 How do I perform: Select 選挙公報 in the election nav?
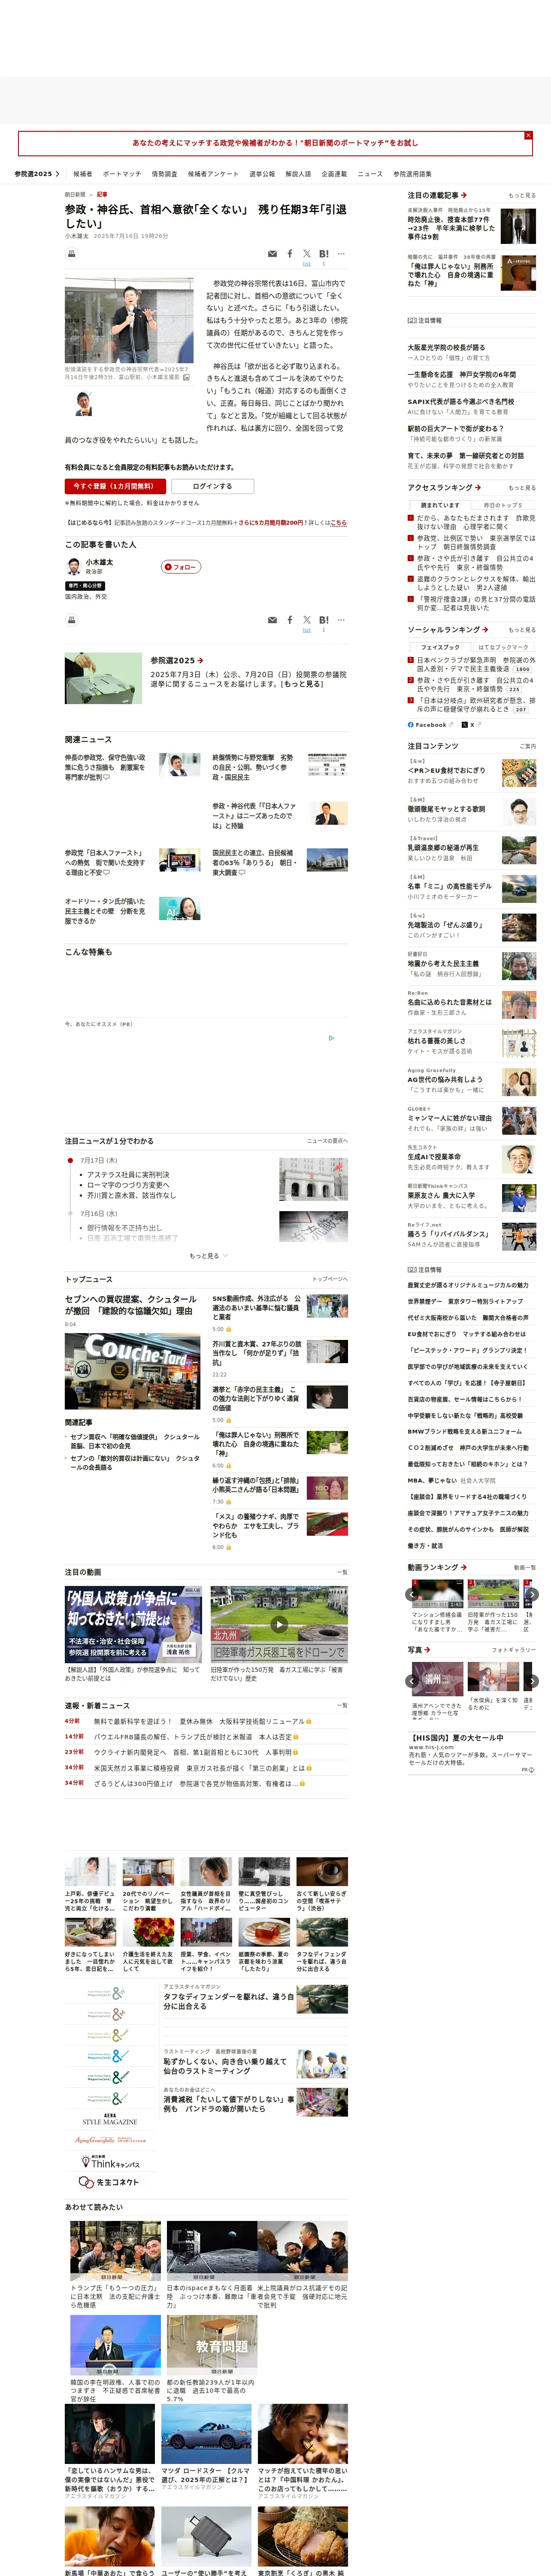[262, 174]
